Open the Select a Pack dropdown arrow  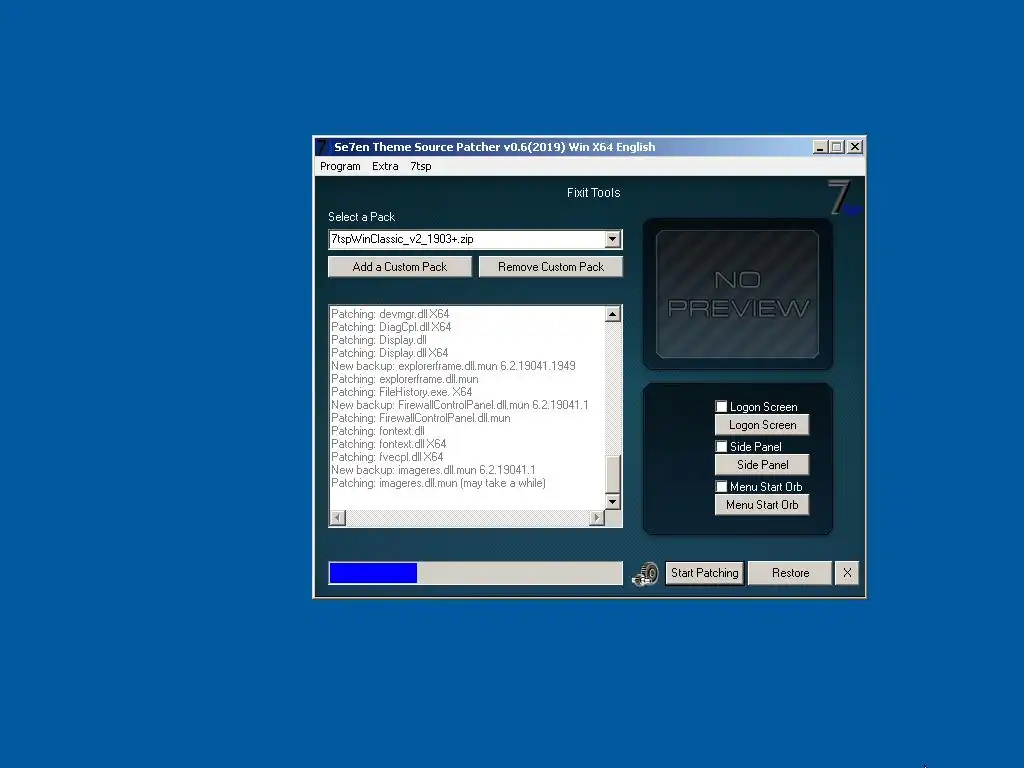[612, 239]
